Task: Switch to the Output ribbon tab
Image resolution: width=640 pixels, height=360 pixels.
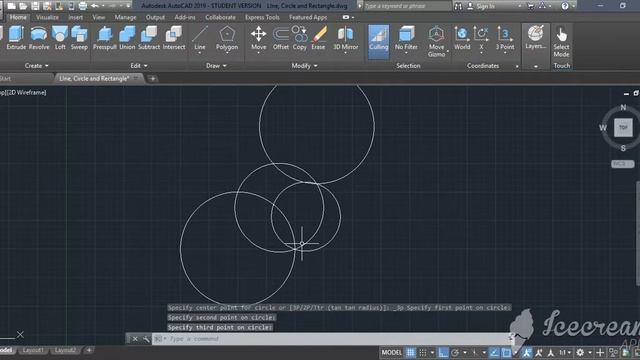Action: pos(155,17)
